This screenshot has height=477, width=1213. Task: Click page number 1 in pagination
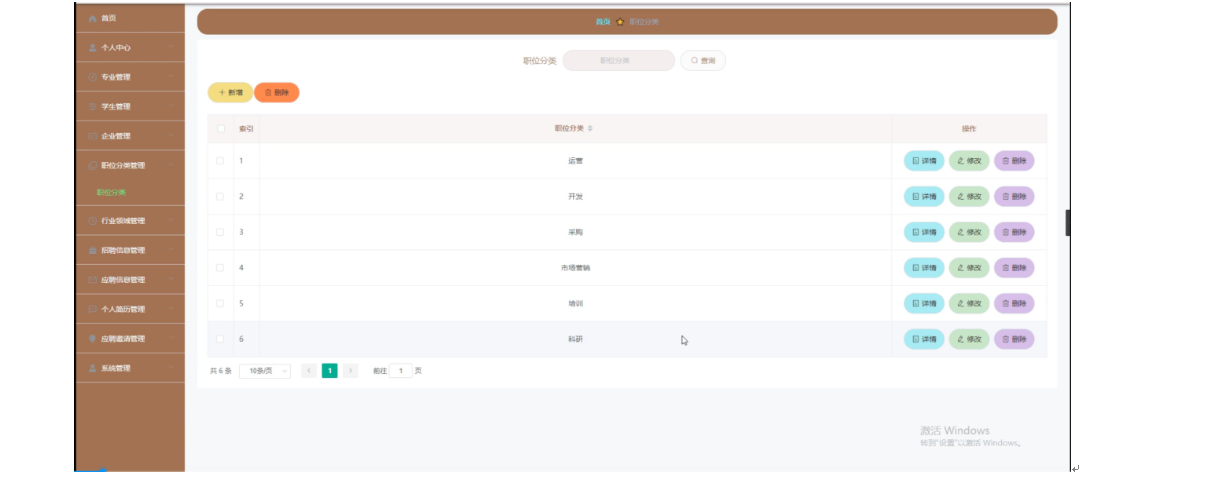tap(329, 371)
